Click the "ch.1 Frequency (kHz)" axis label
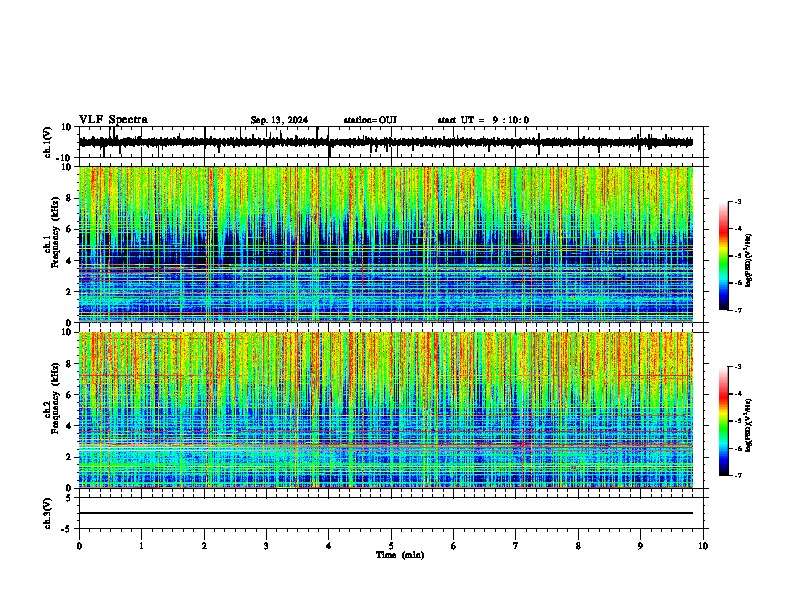792x612 pixels. click(x=52, y=233)
